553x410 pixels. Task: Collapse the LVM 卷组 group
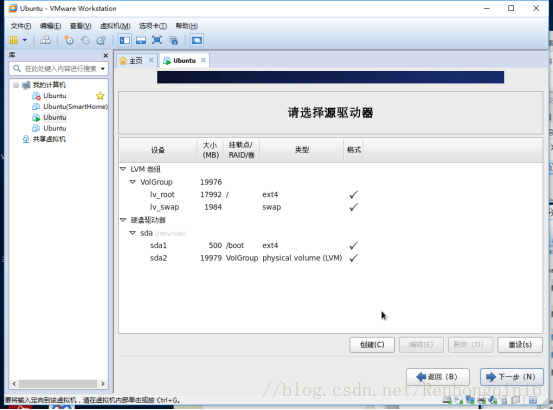pyautogui.click(x=123, y=169)
